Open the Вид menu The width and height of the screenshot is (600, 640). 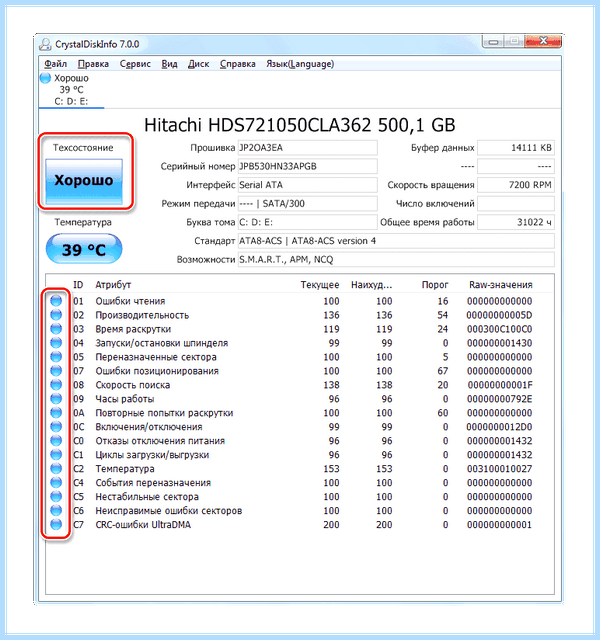point(169,64)
